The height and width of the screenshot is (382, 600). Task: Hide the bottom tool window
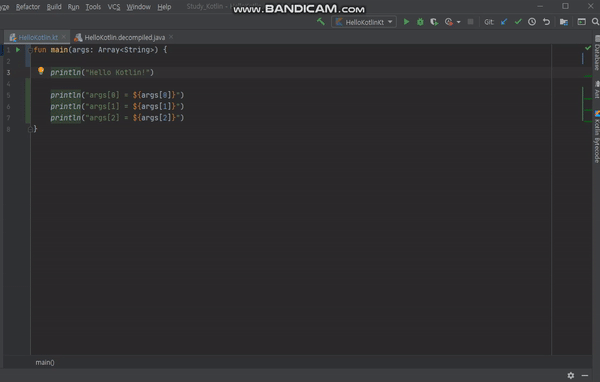(585, 375)
